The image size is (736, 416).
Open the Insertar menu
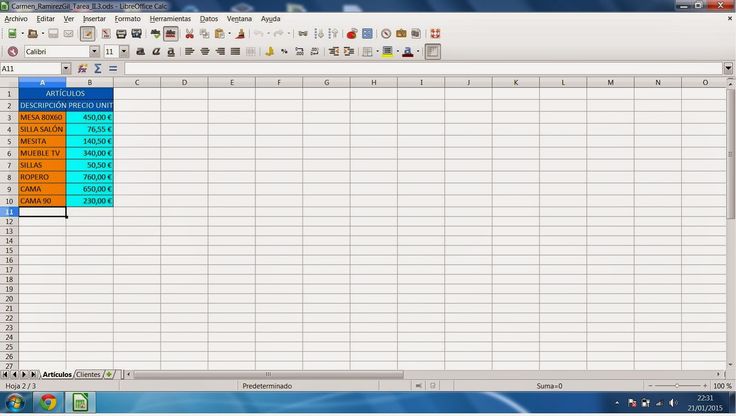pos(94,19)
